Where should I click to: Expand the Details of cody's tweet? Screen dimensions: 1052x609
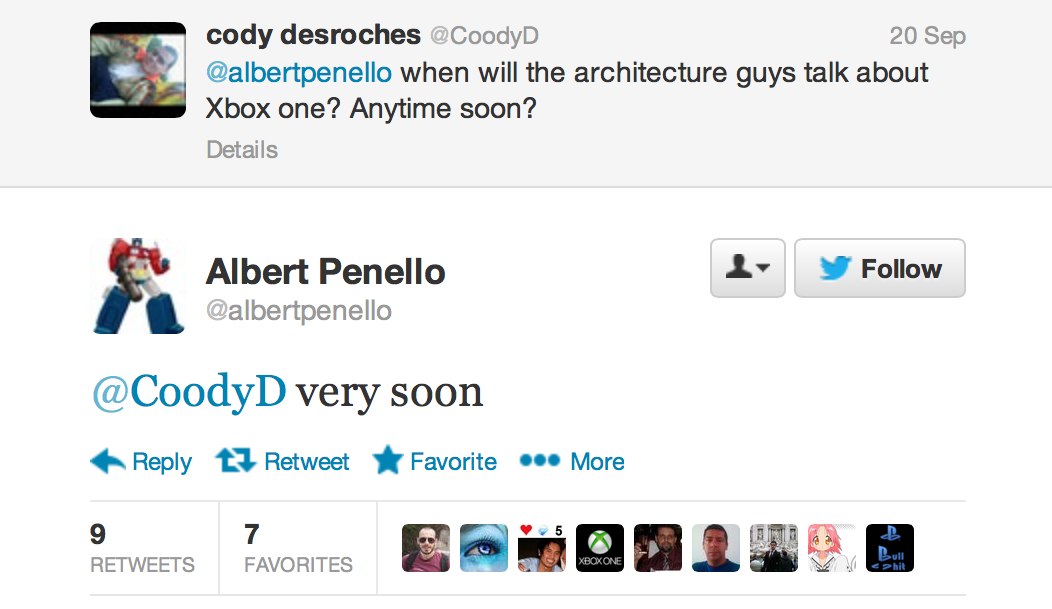point(242,150)
